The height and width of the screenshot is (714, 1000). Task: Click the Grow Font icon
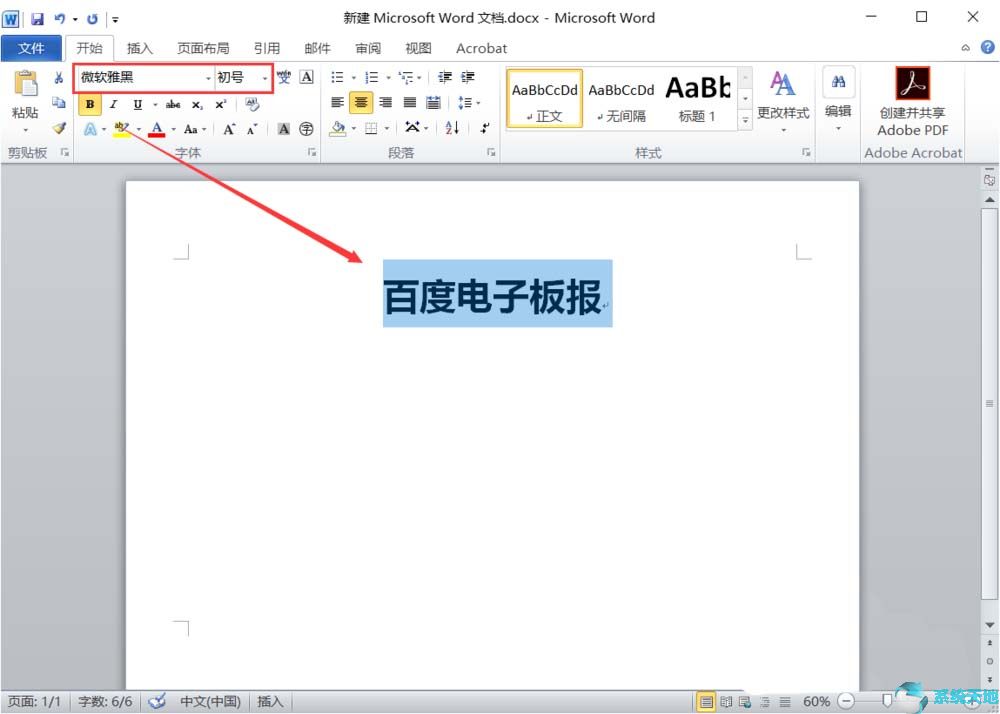(x=229, y=129)
